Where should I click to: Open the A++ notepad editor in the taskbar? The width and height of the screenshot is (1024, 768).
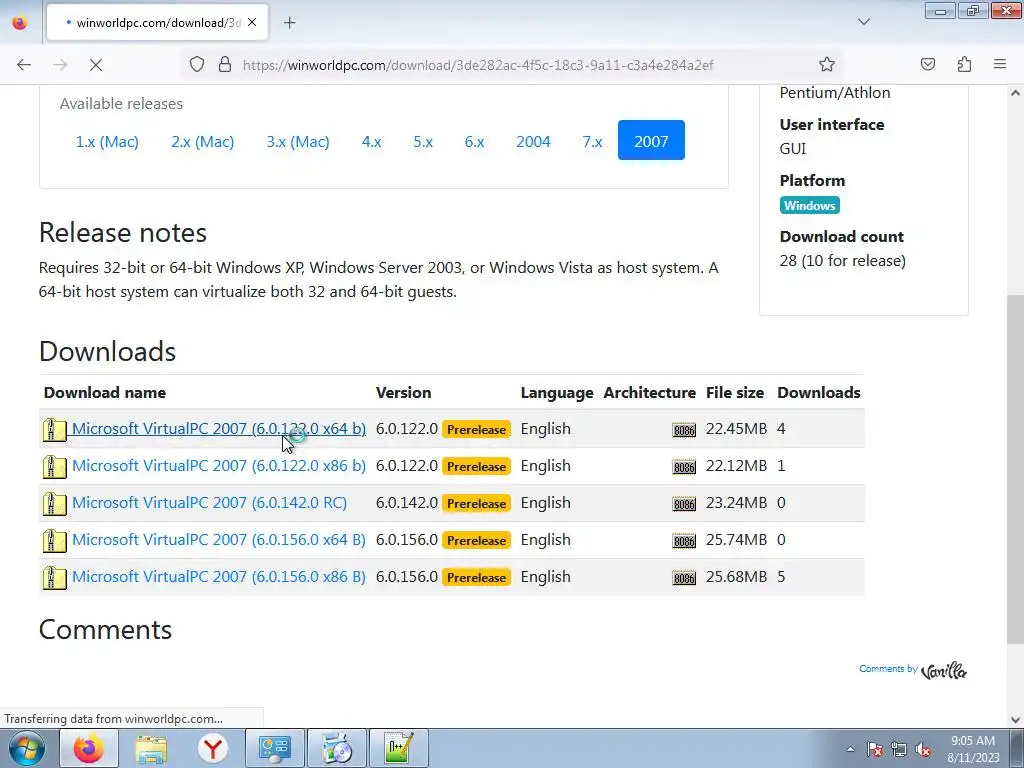pos(398,748)
